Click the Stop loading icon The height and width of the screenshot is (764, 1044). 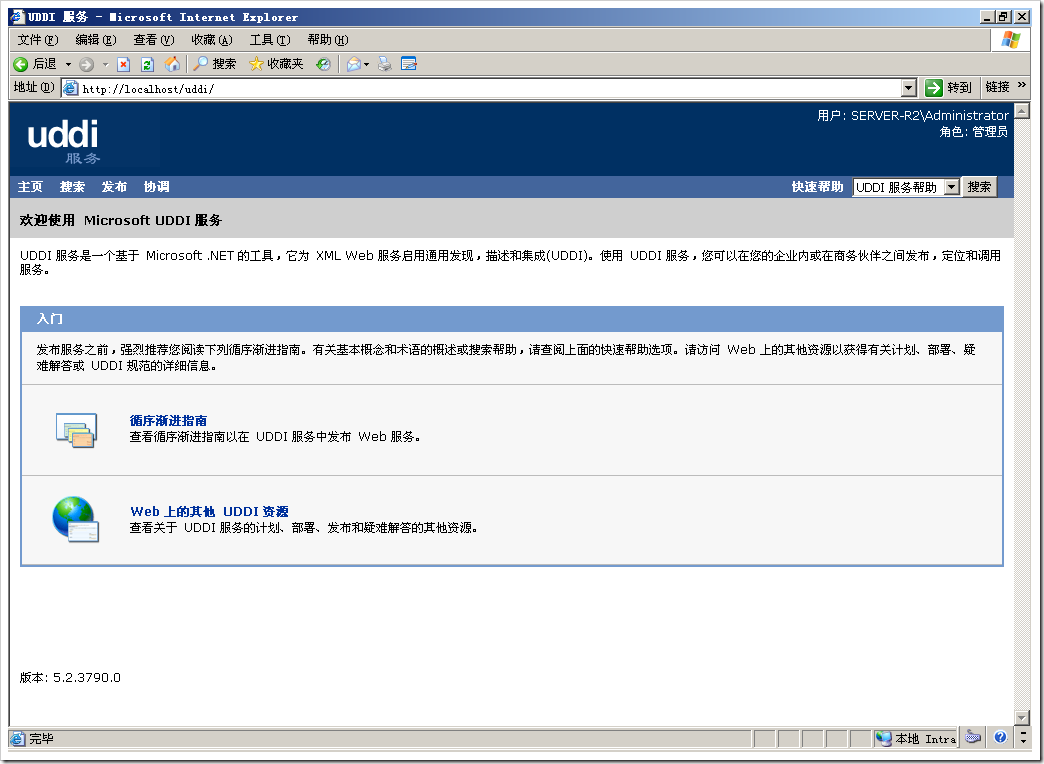123,64
